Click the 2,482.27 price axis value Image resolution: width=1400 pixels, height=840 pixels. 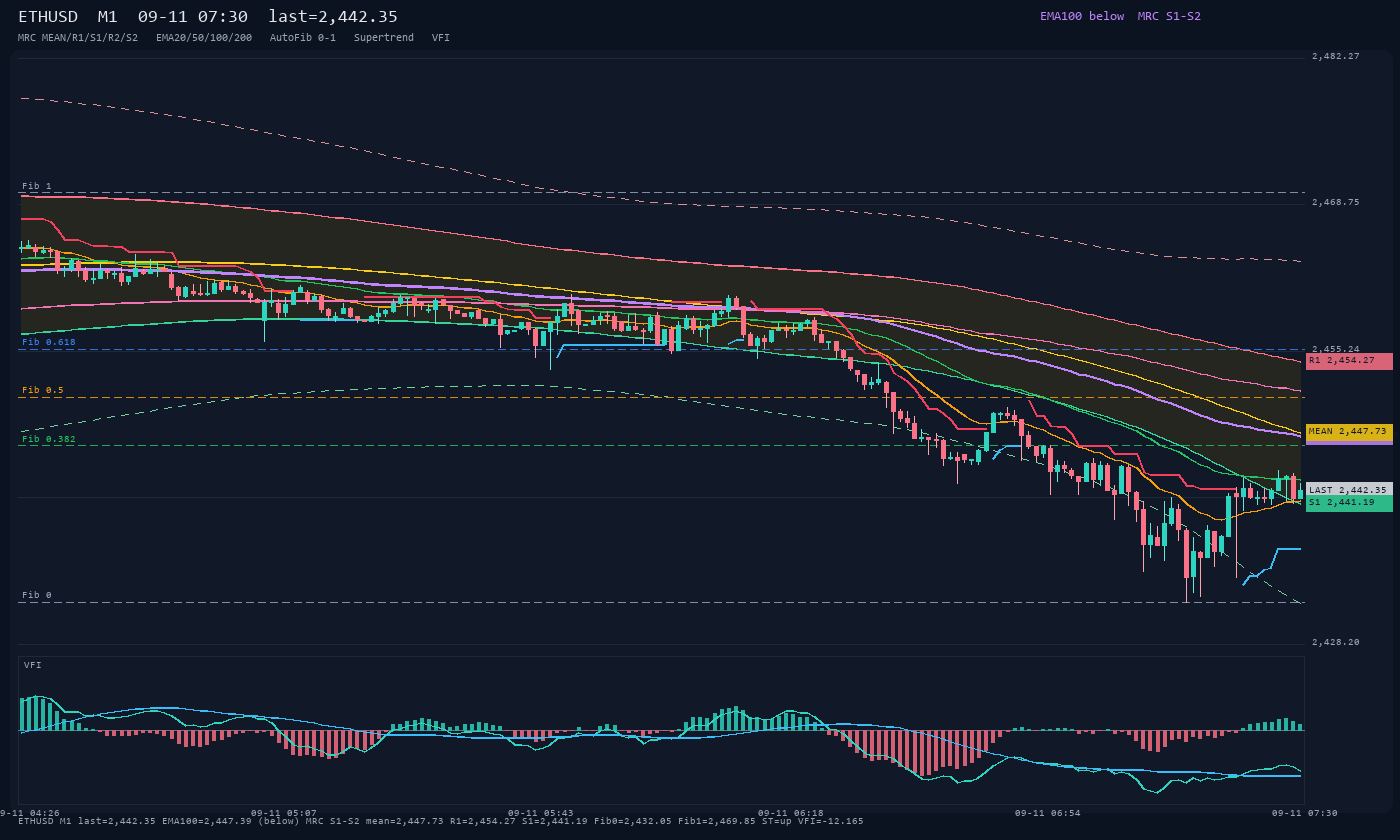click(1336, 56)
